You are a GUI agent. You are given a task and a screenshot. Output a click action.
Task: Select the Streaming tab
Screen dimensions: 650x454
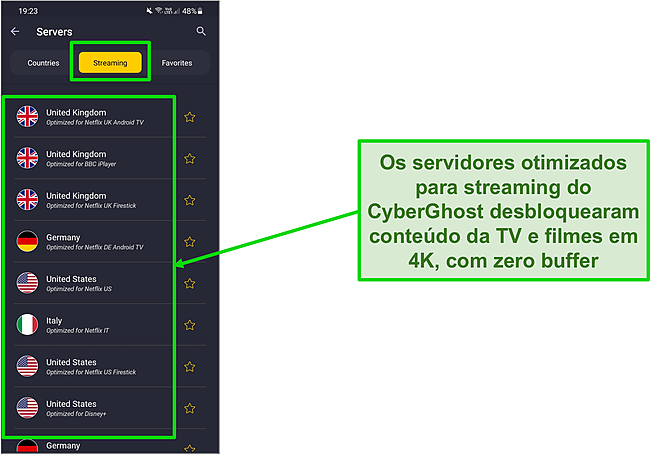(110, 63)
